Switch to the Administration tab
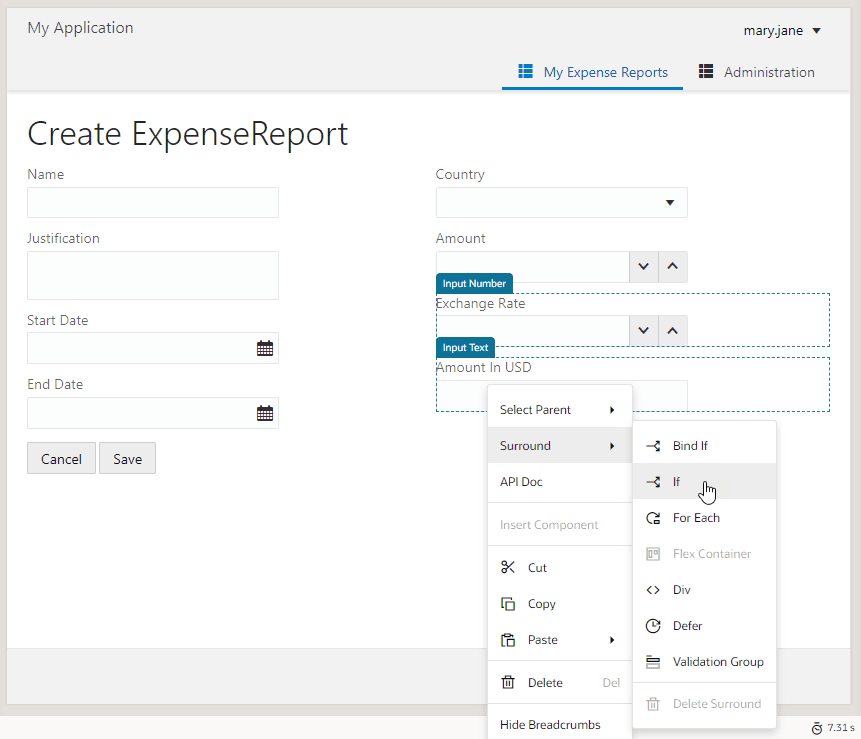The width and height of the screenshot is (861, 739). tap(756, 72)
